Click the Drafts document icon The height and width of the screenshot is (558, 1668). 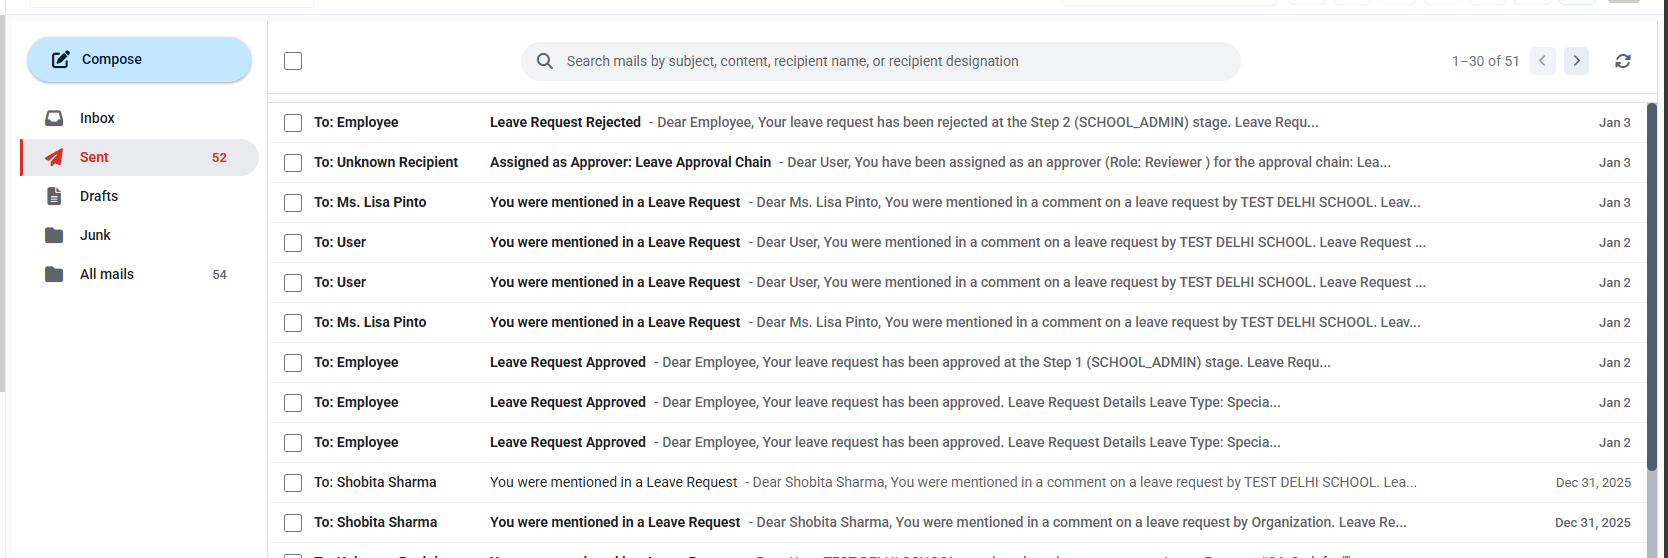(54, 196)
